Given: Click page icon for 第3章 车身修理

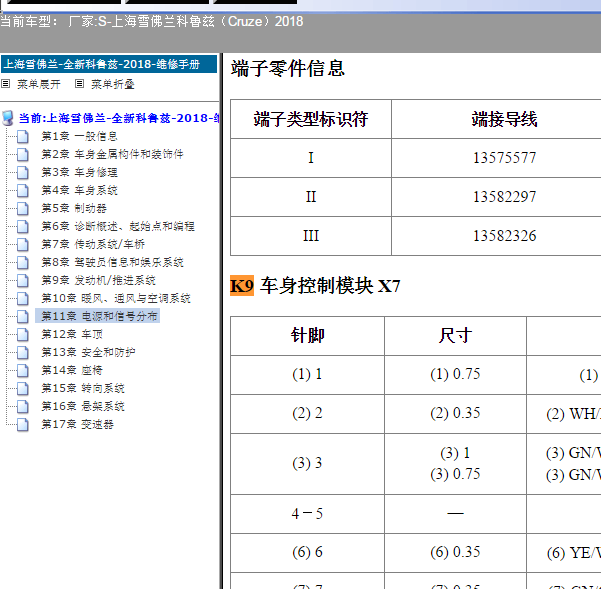Looking at the screenshot, I should 23,172.
